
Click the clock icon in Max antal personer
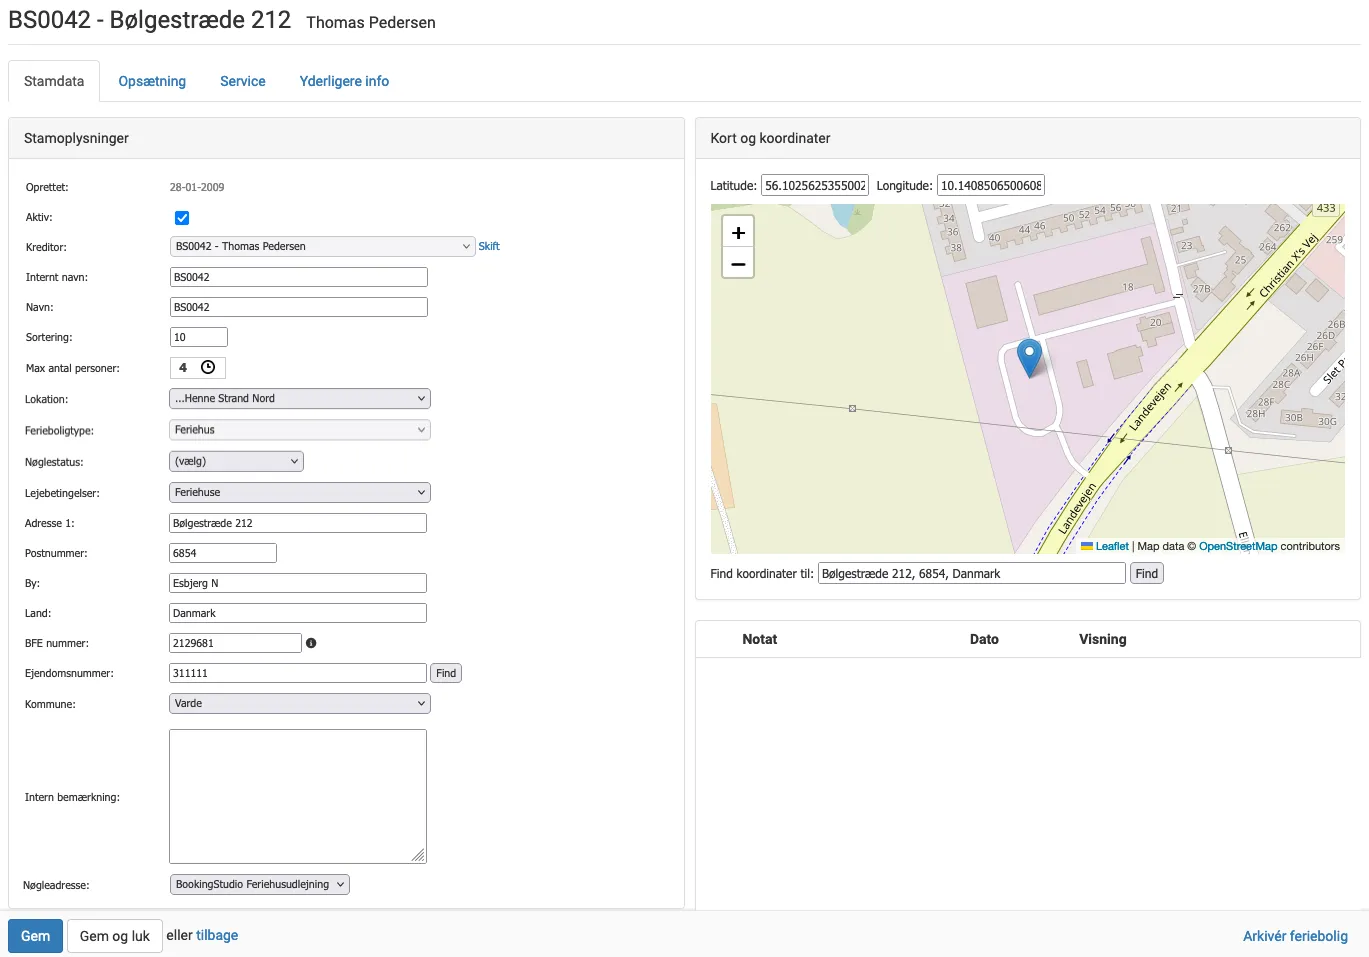point(208,368)
